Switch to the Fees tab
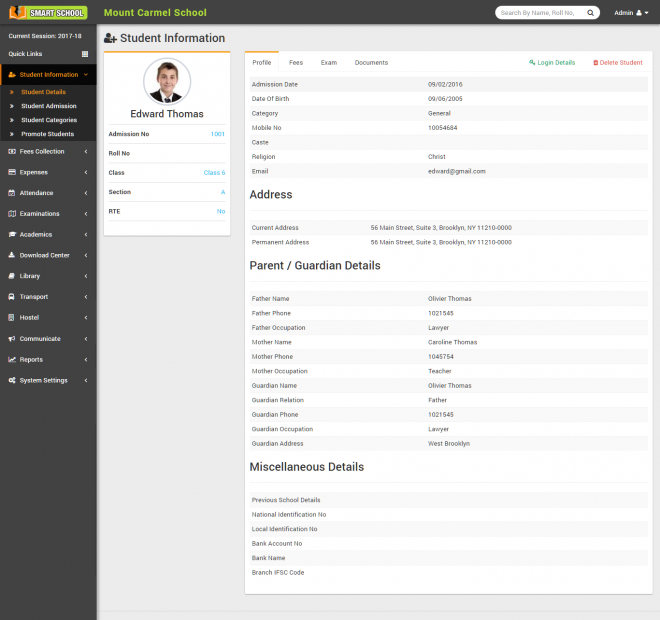660x620 pixels. [x=296, y=63]
